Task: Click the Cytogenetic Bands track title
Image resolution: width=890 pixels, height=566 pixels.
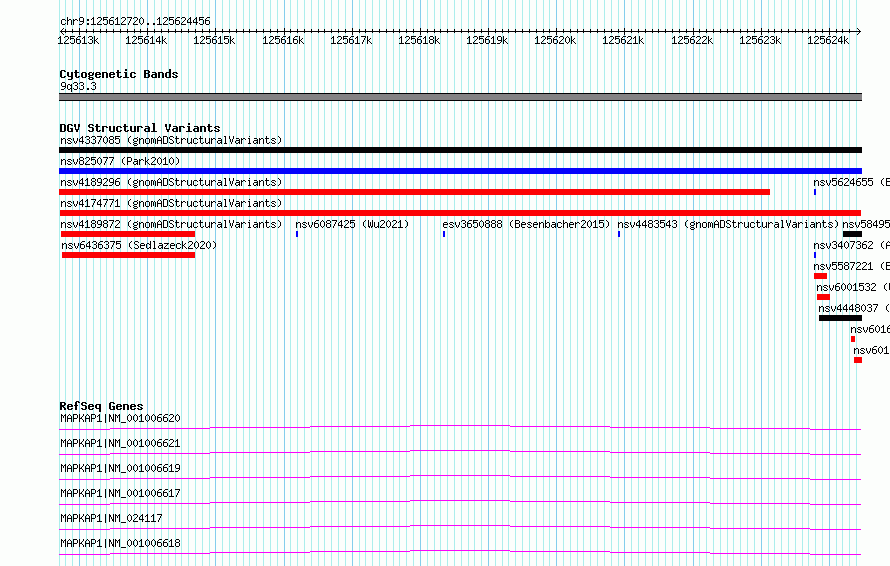Action: pyautogui.click(x=119, y=74)
